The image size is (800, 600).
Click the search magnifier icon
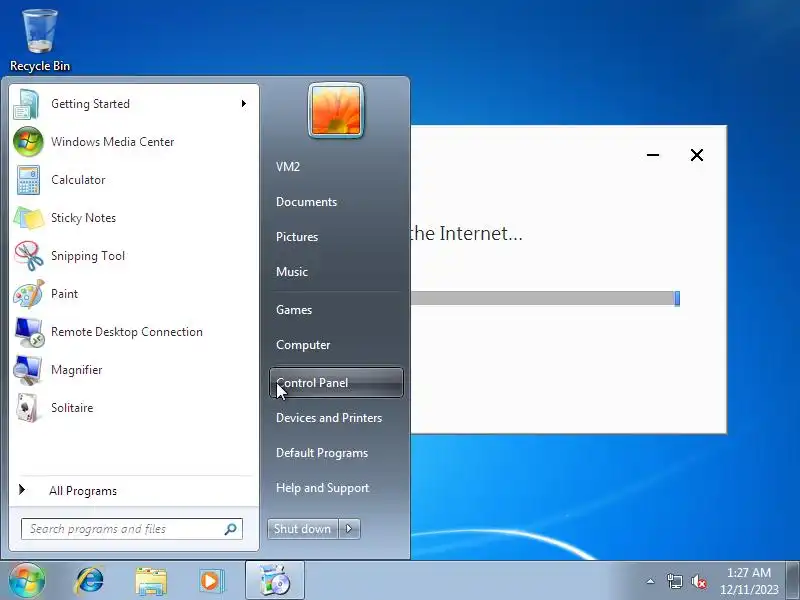click(x=231, y=529)
